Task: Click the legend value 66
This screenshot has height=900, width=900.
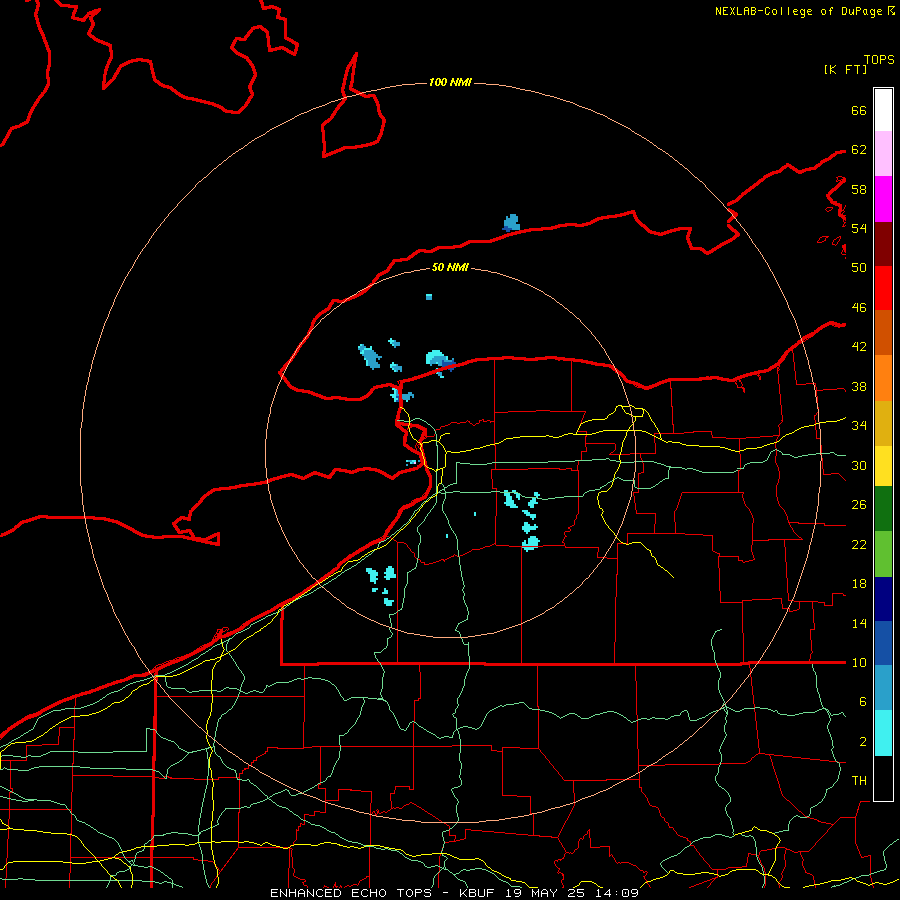Action: (x=859, y=111)
